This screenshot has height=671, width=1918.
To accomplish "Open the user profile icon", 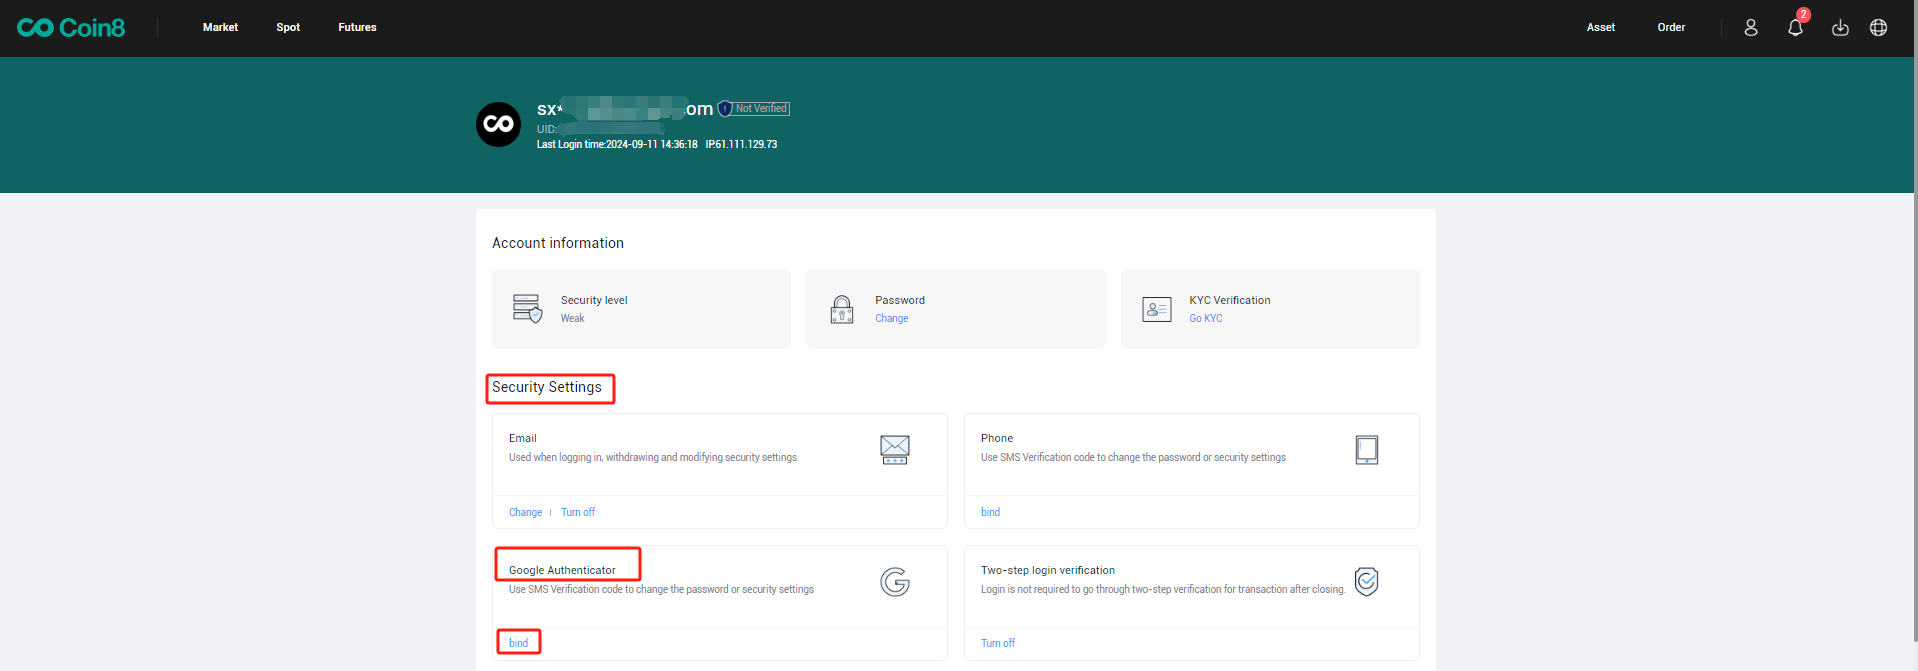I will (x=1750, y=28).
